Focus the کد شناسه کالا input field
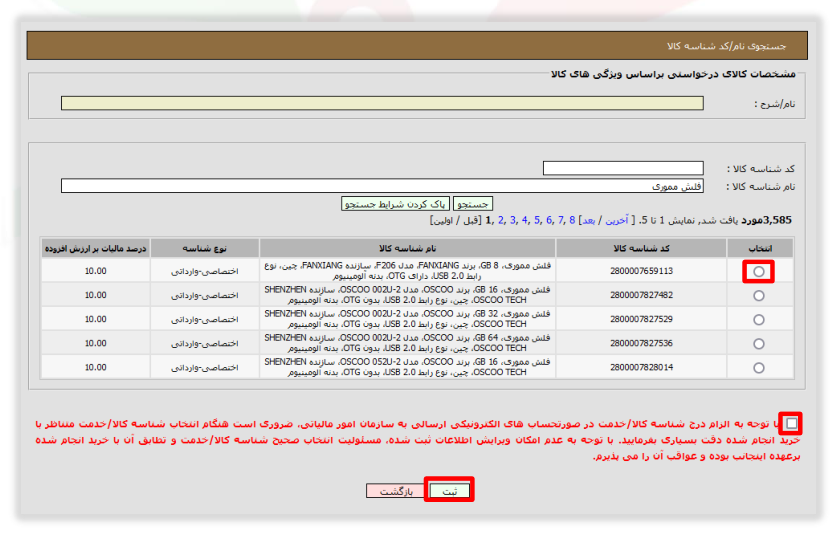The height and width of the screenshot is (536, 838). [x=623, y=168]
